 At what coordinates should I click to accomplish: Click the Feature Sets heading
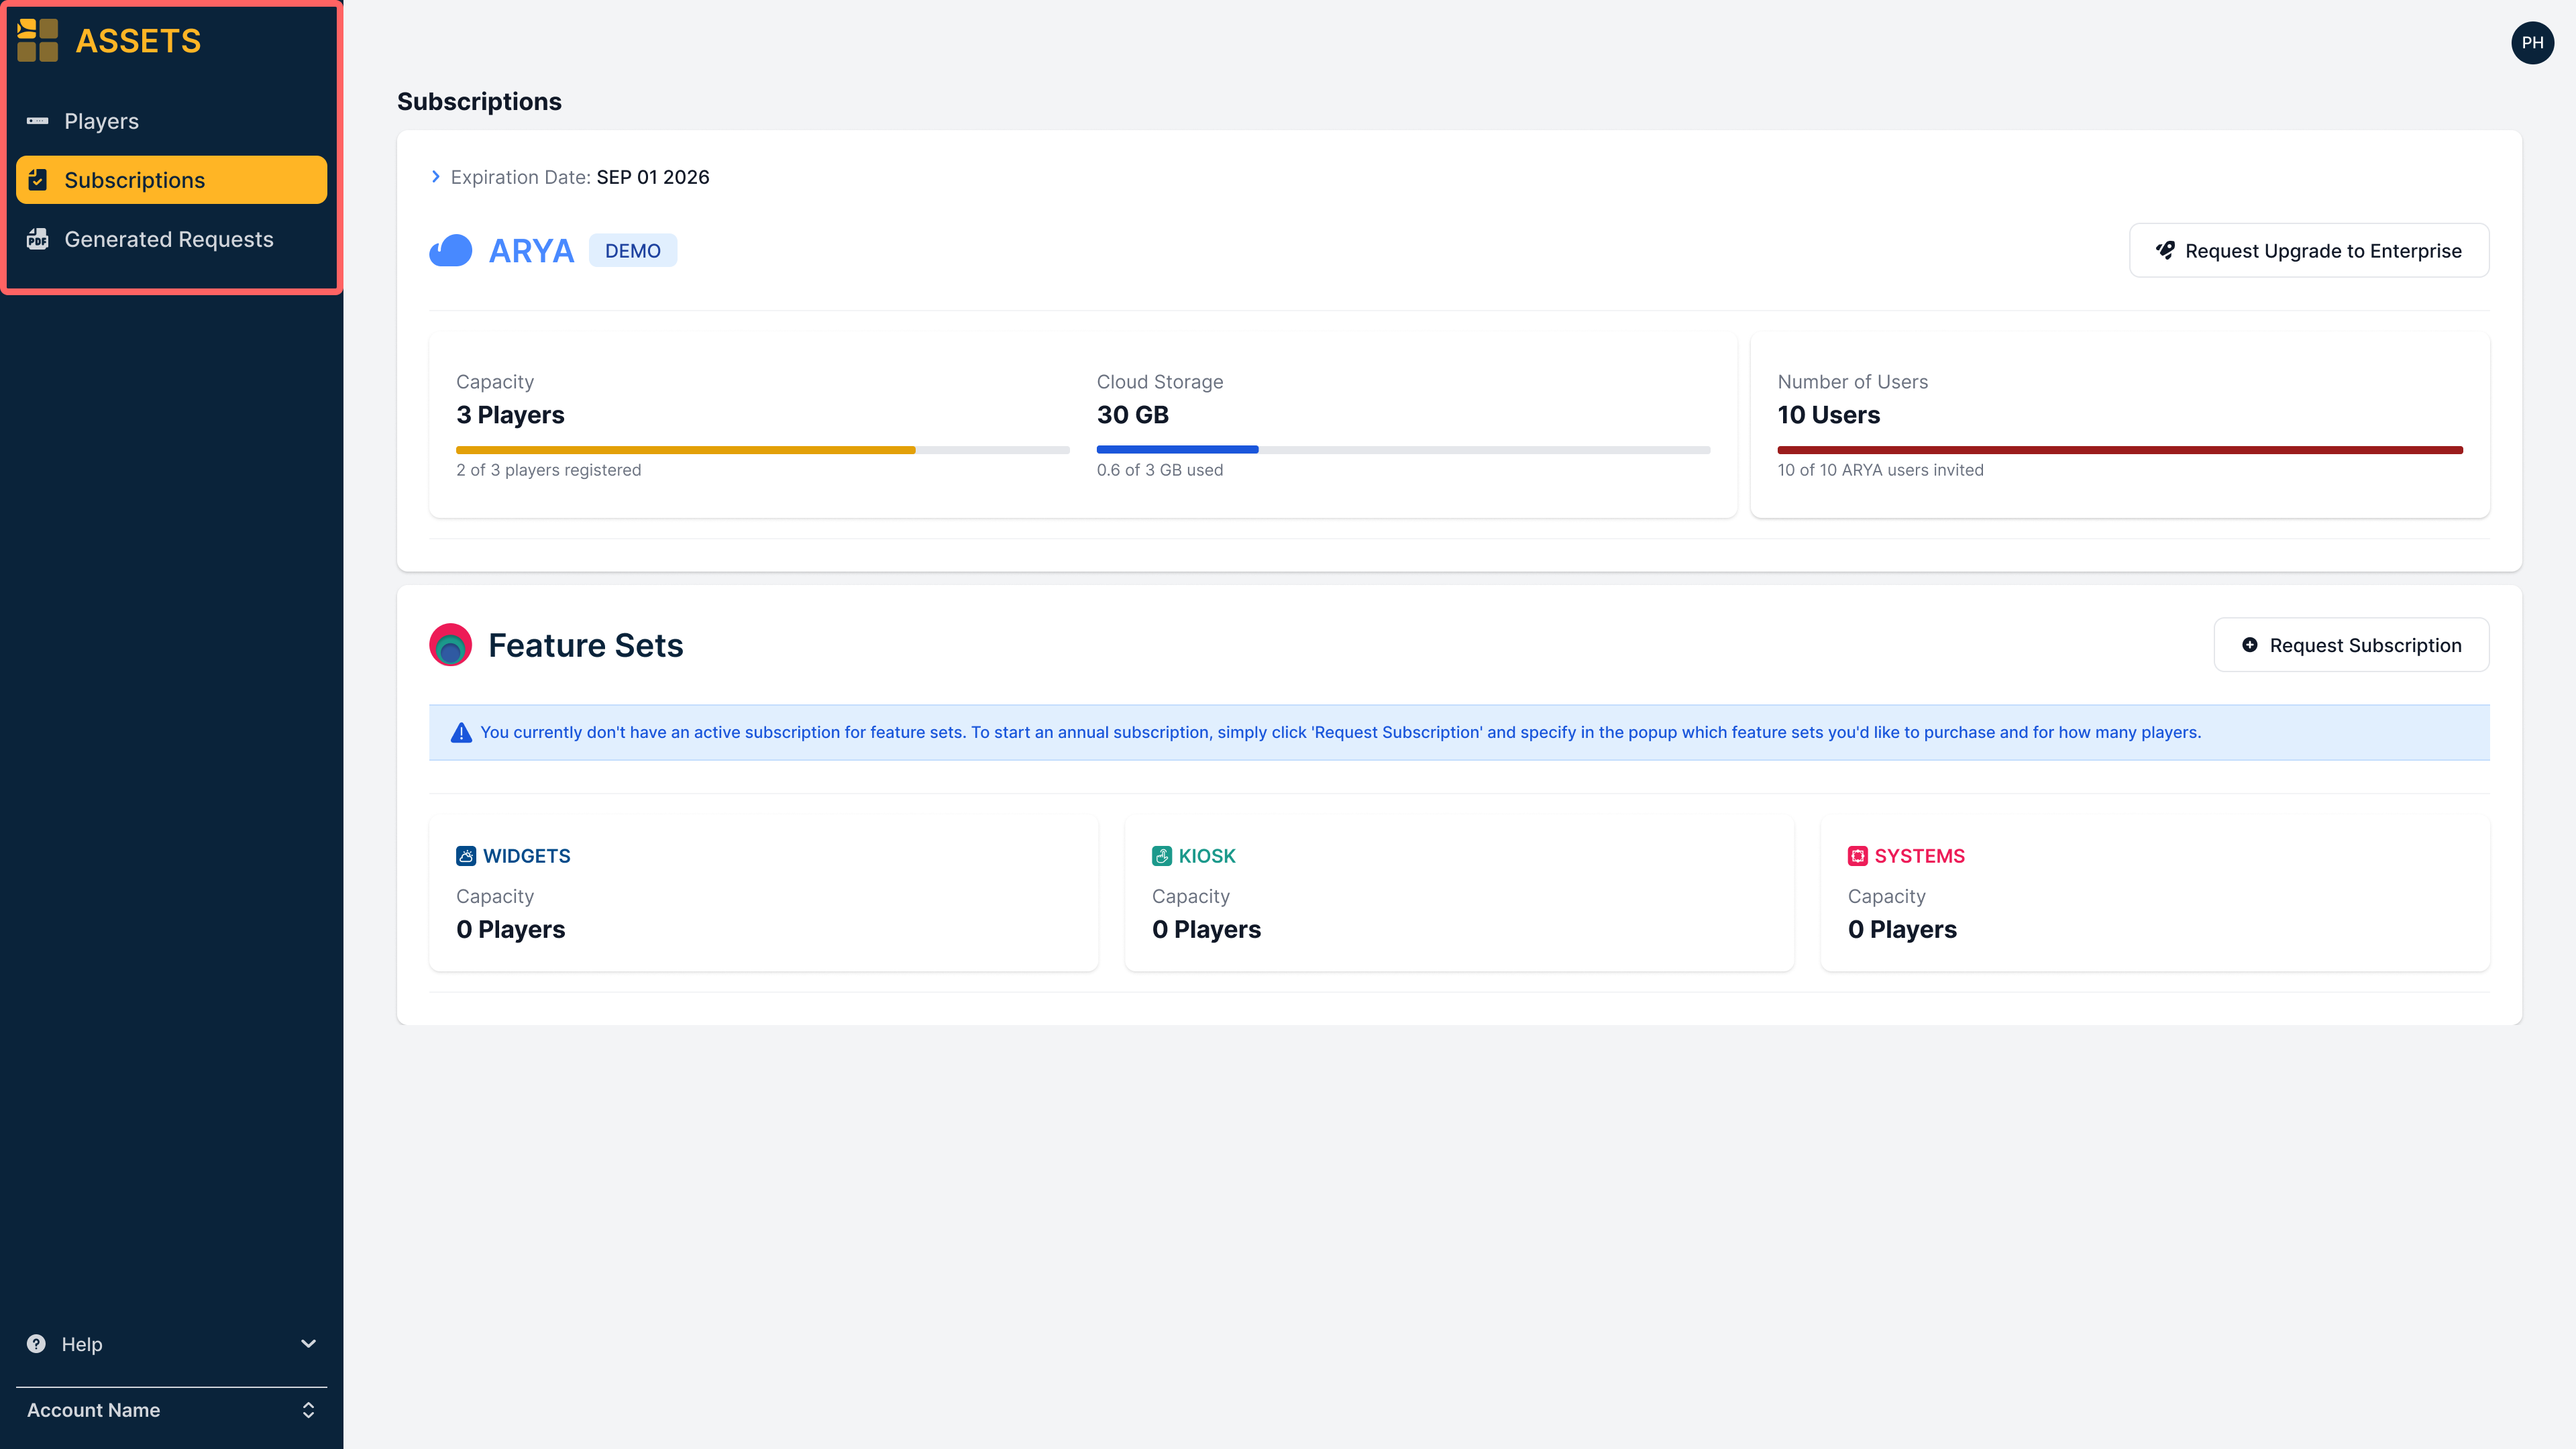pos(586,645)
